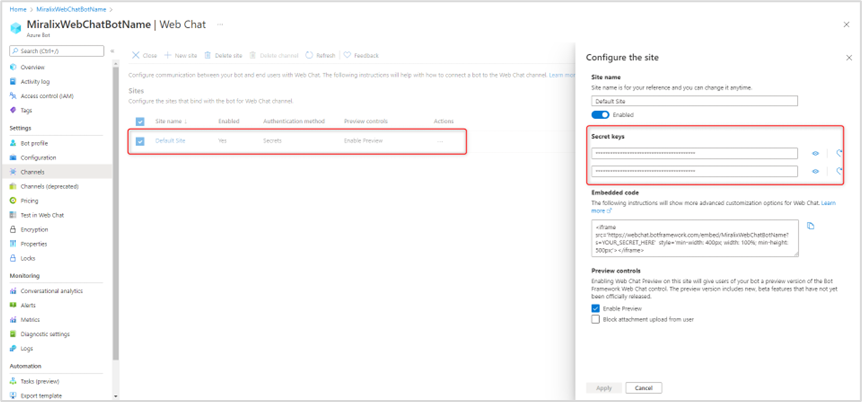The width and height of the screenshot is (862, 402).
Task: Click Feedback heart button
Action: (x=361, y=56)
